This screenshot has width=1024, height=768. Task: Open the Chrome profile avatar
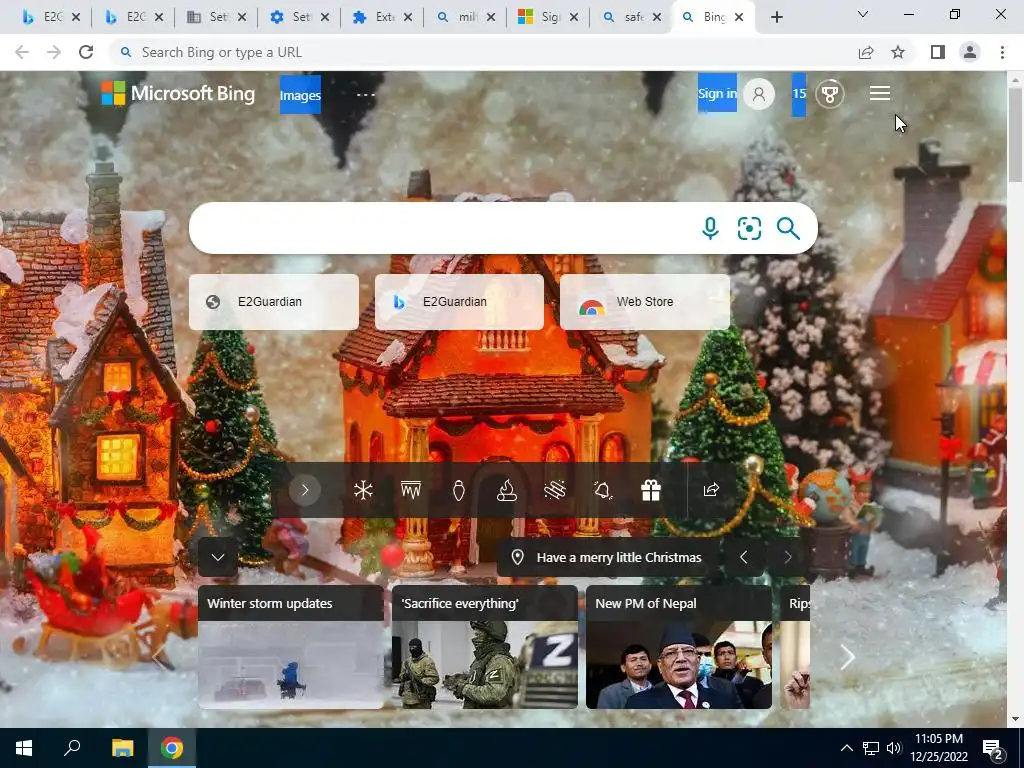pos(970,52)
